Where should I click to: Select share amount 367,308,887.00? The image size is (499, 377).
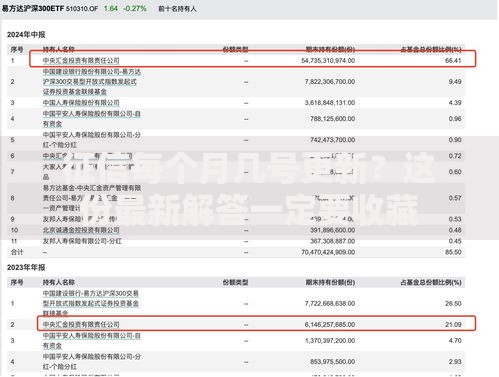coord(332,241)
